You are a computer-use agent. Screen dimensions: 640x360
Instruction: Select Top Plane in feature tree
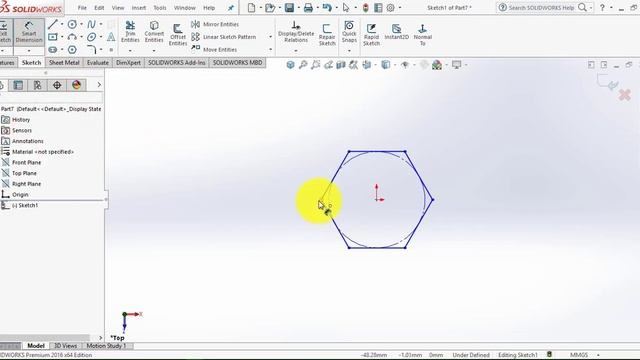24,173
